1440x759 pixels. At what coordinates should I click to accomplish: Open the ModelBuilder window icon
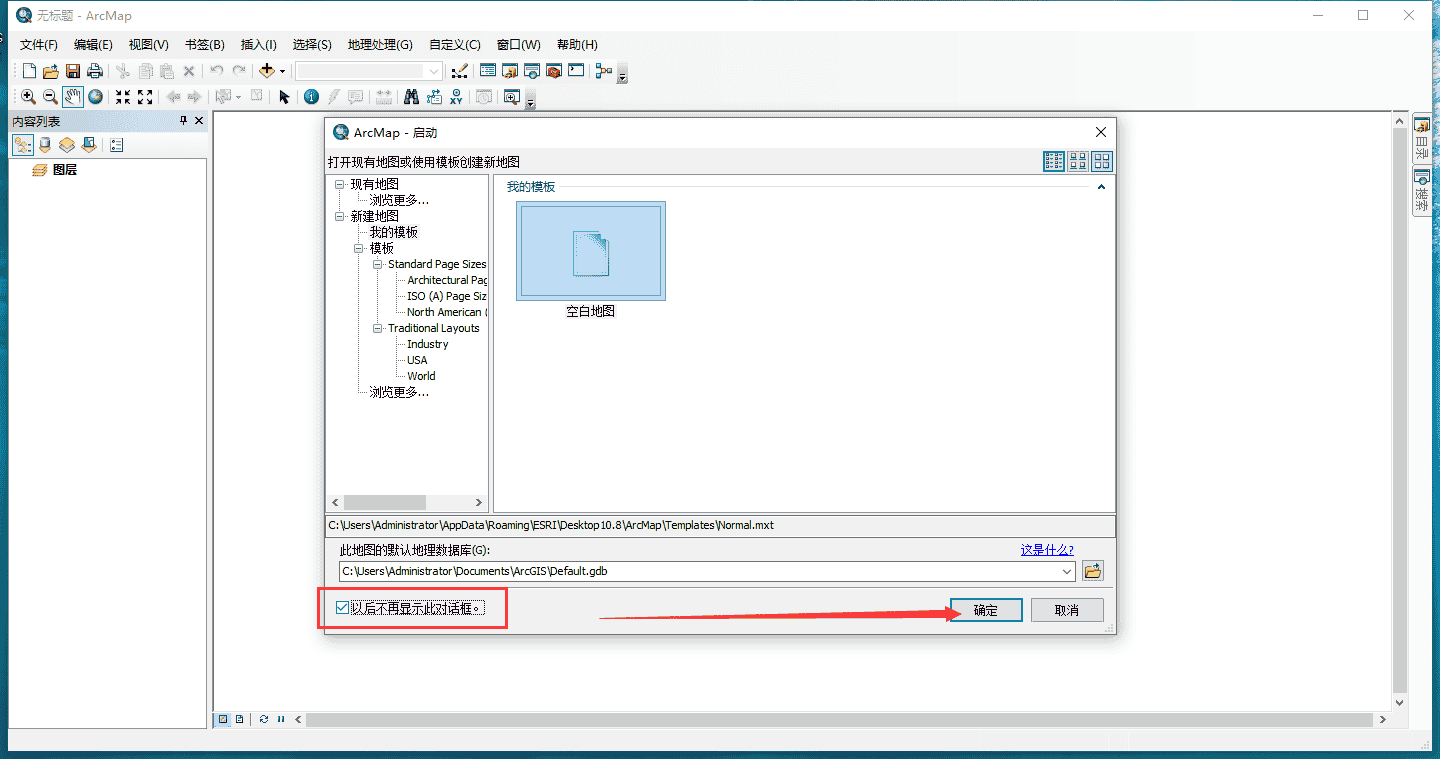(603, 71)
